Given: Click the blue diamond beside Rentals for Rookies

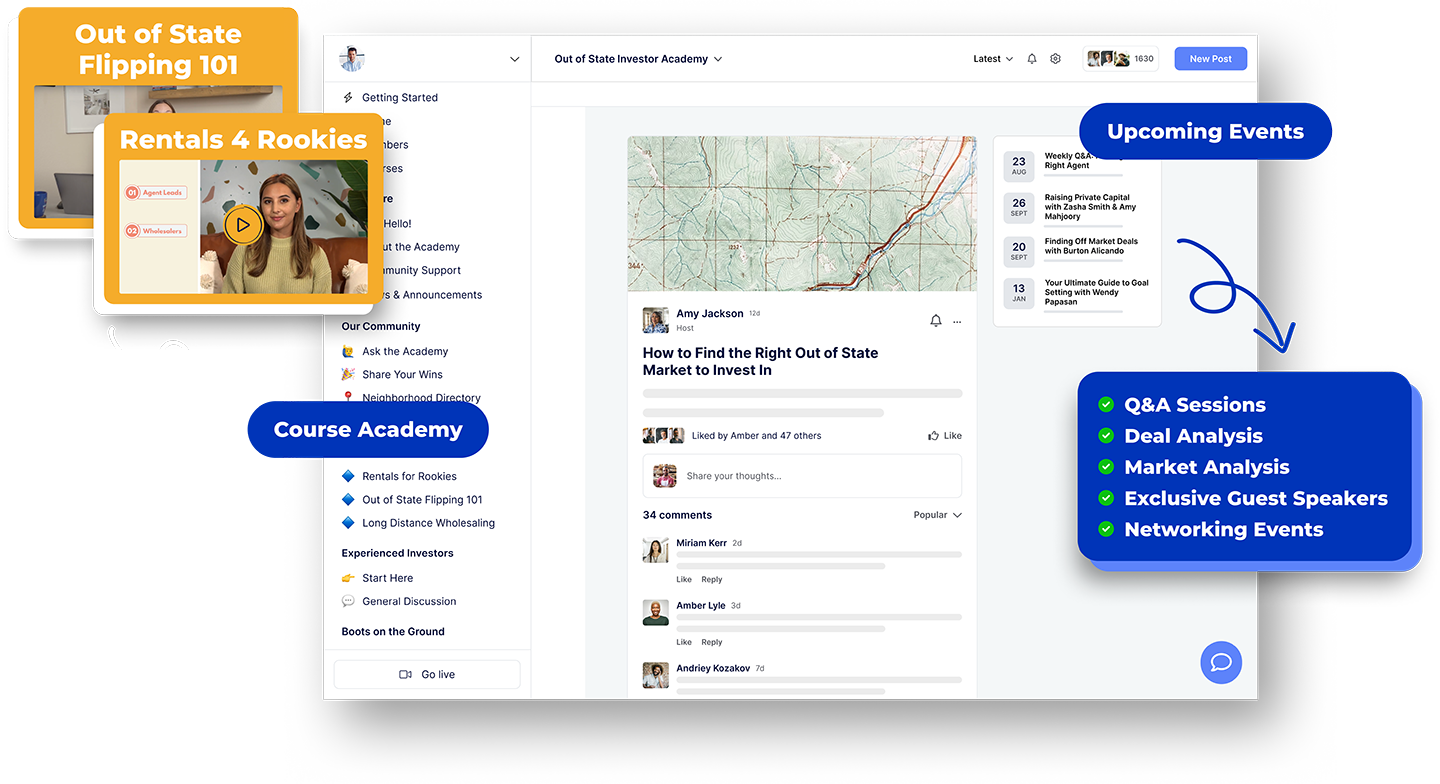Looking at the screenshot, I should click(348, 476).
